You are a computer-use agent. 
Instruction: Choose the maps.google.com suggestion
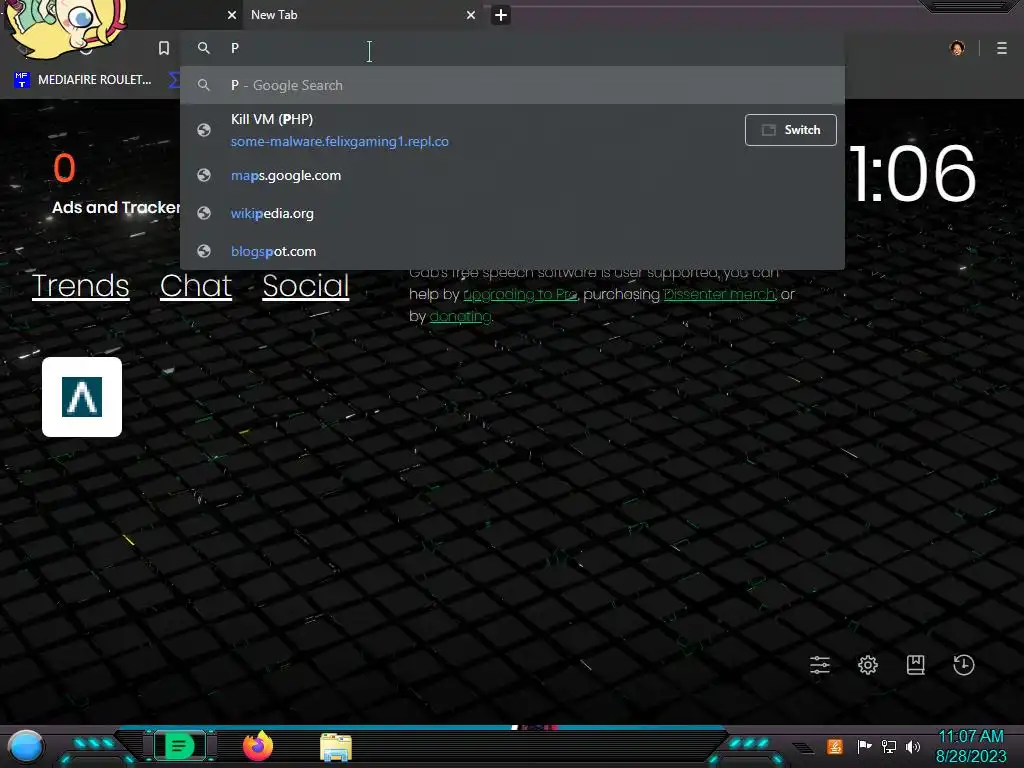point(513,176)
